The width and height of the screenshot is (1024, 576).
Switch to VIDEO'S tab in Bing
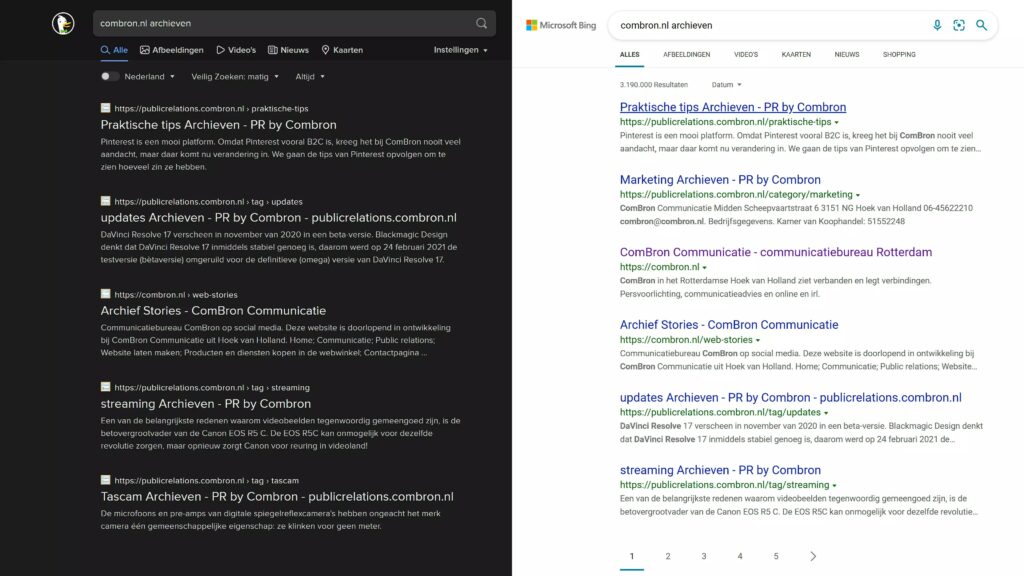coord(746,55)
